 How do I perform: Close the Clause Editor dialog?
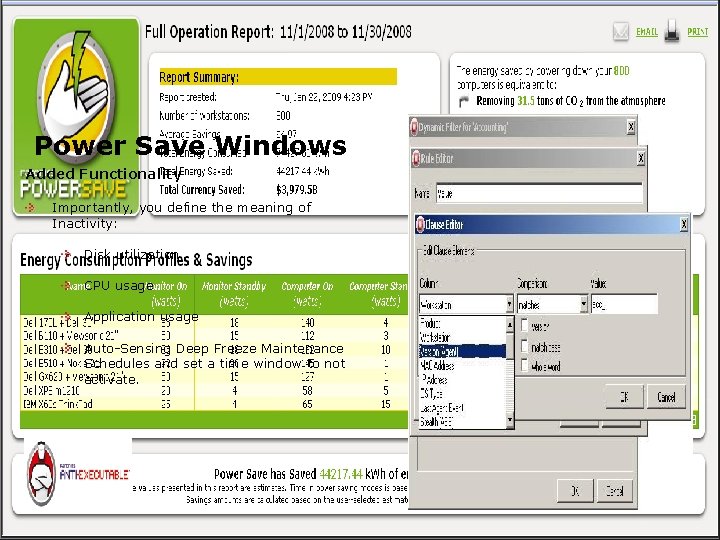tap(684, 224)
